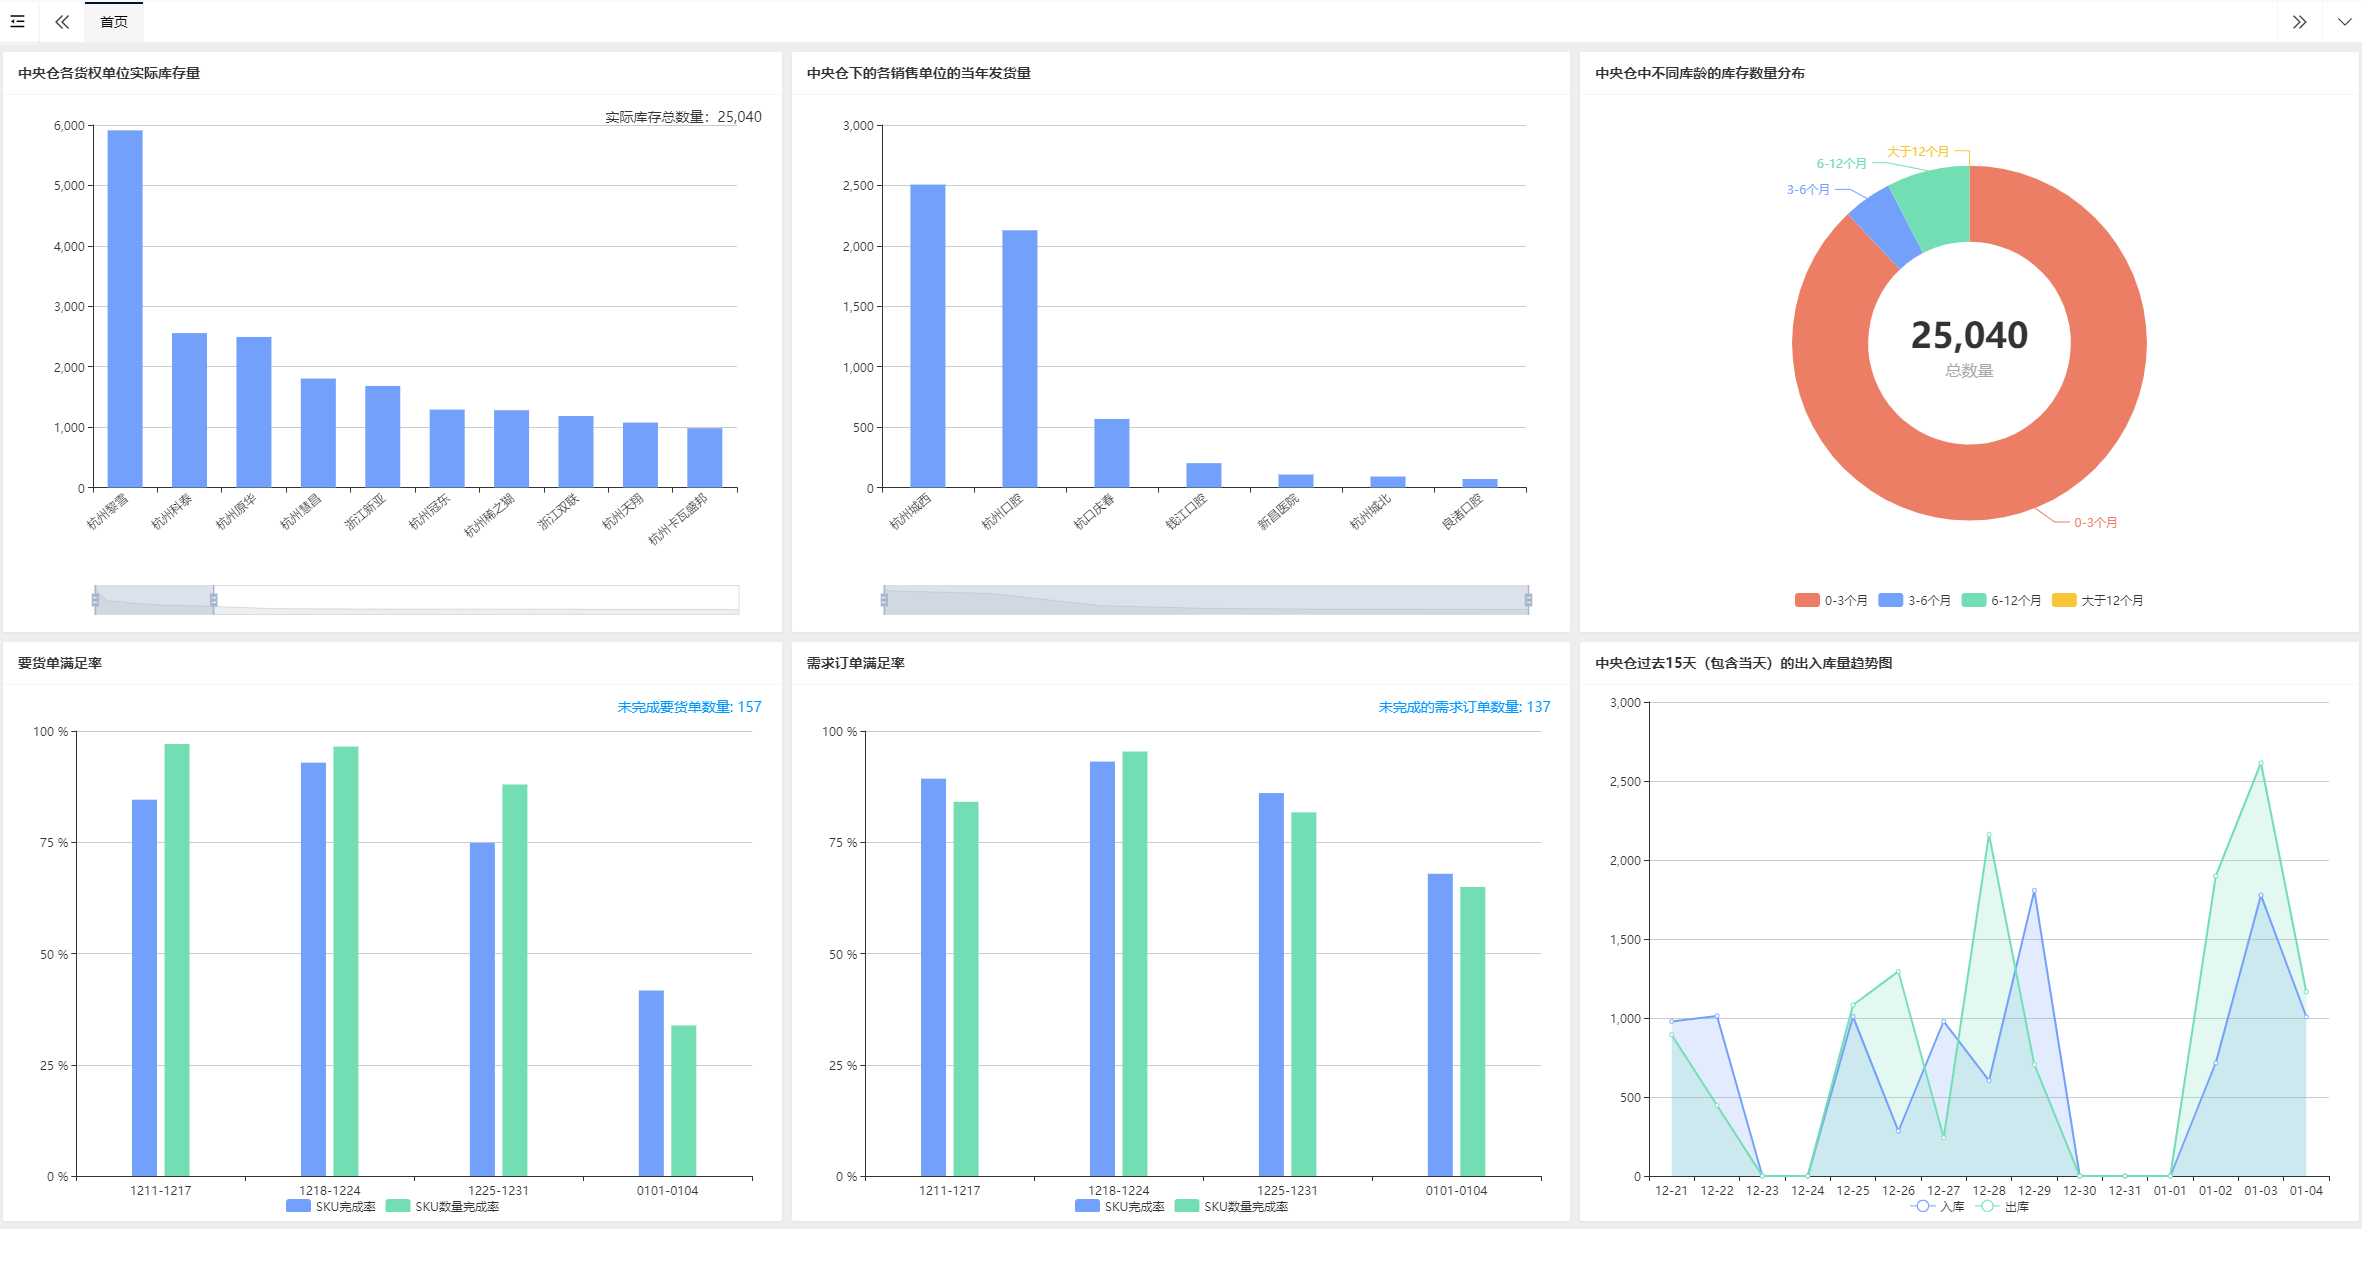Toggle SKU完成率 legend in 要货单满足率 chart
This screenshot has height=1265, width=2362.
[x=331, y=1206]
